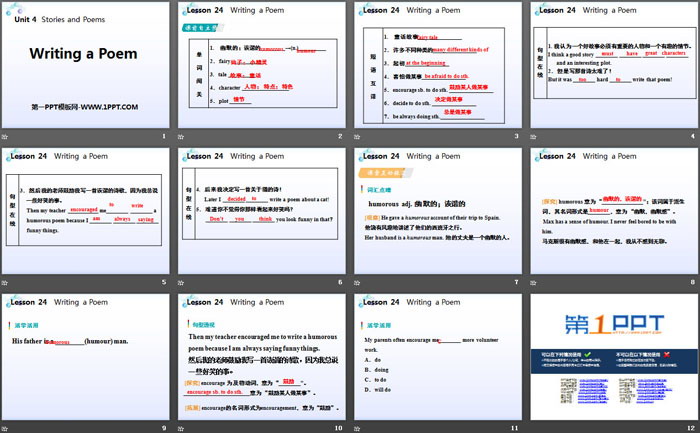Select slide 6 about the cat poem
This screenshot has width=700, height=433.
260,211
